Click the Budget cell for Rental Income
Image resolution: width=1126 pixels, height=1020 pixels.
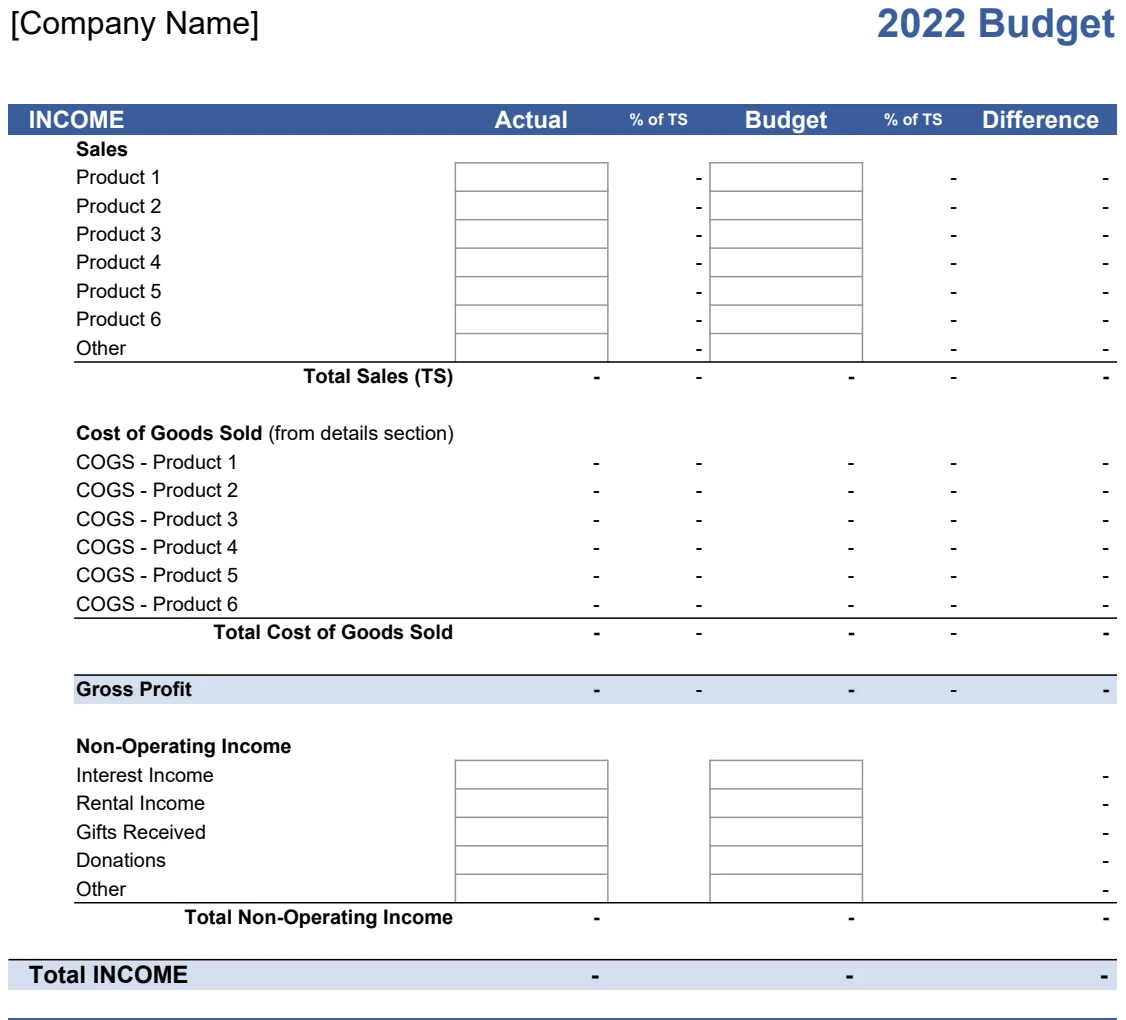(x=786, y=803)
